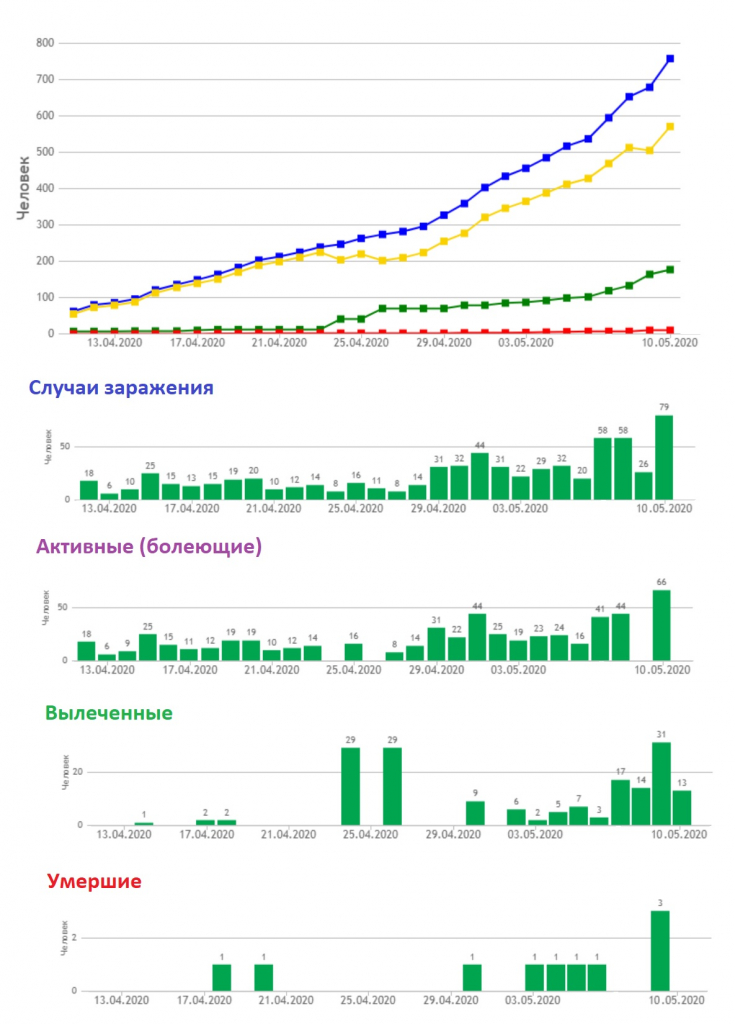Select the bar labeled 26 in infection cases chart
The width and height of the screenshot is (735, 1024).
pos(644,486)
